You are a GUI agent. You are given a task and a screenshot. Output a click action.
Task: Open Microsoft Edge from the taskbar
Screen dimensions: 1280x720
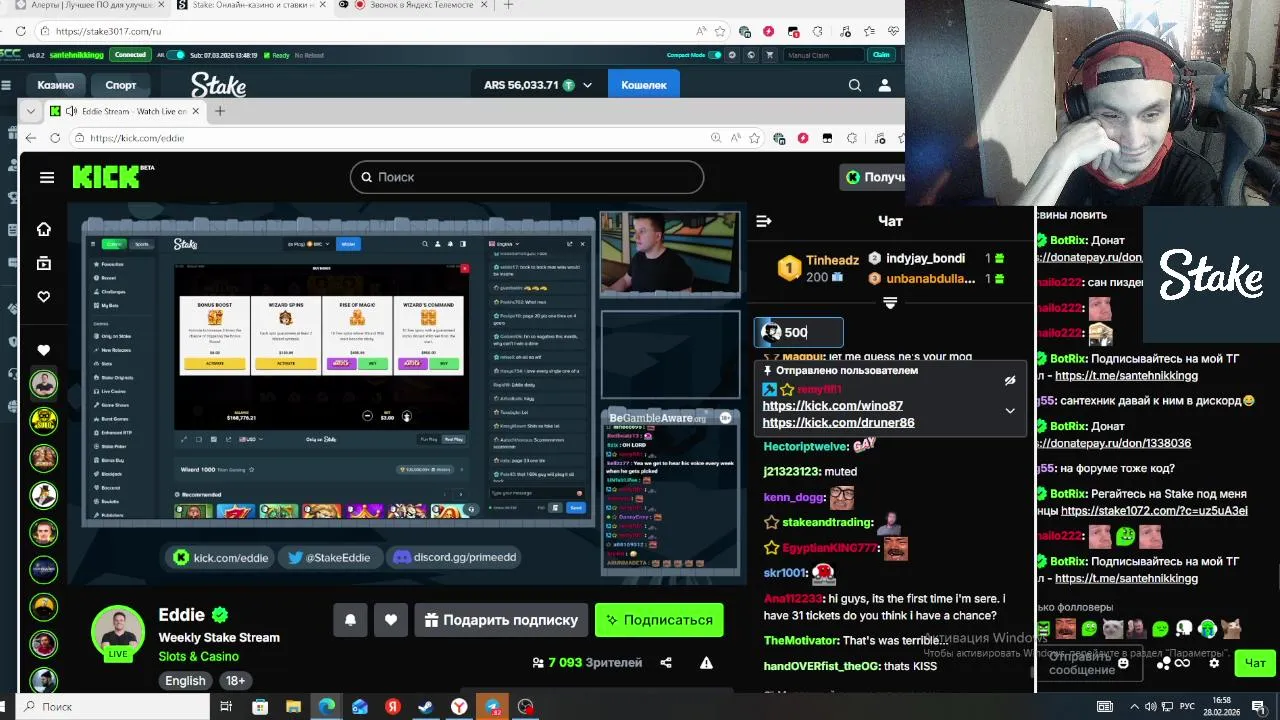(x=327, y=707)
